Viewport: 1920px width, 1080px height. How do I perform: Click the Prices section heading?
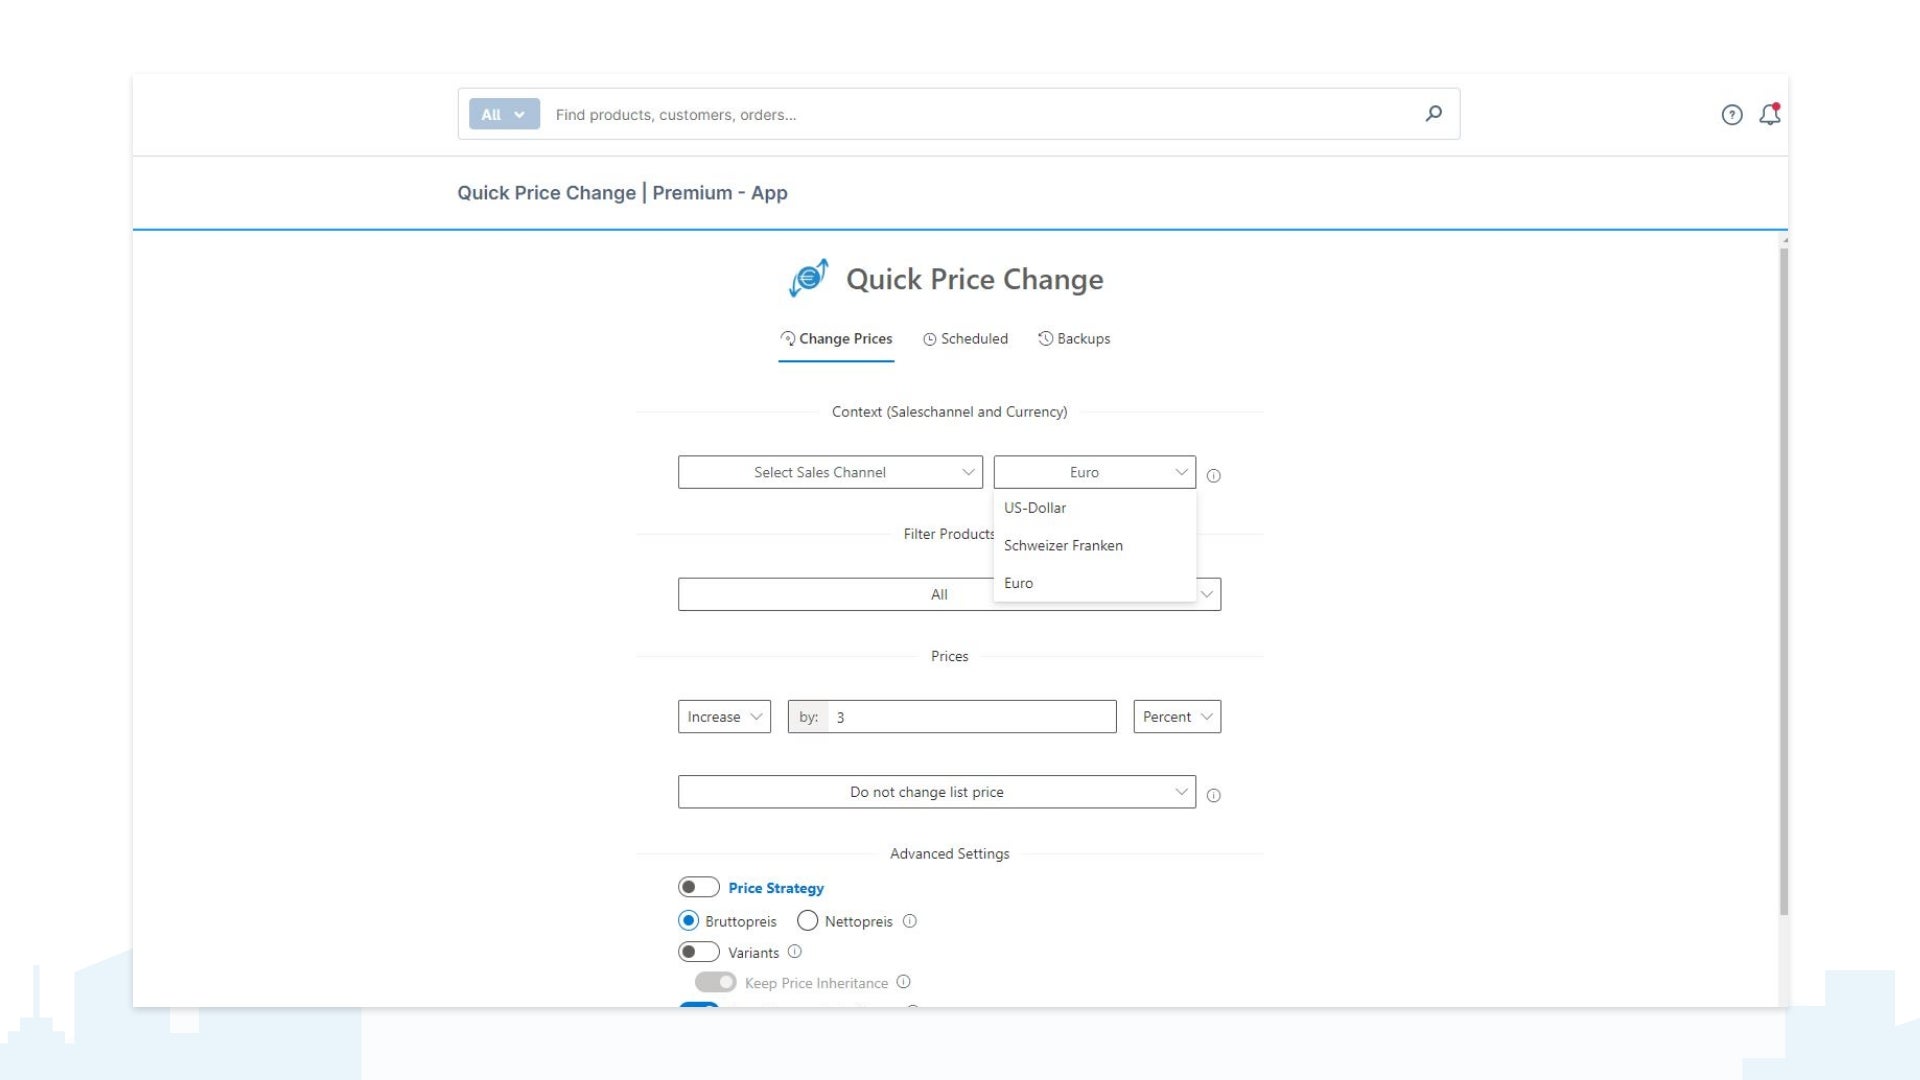point(949,657)
